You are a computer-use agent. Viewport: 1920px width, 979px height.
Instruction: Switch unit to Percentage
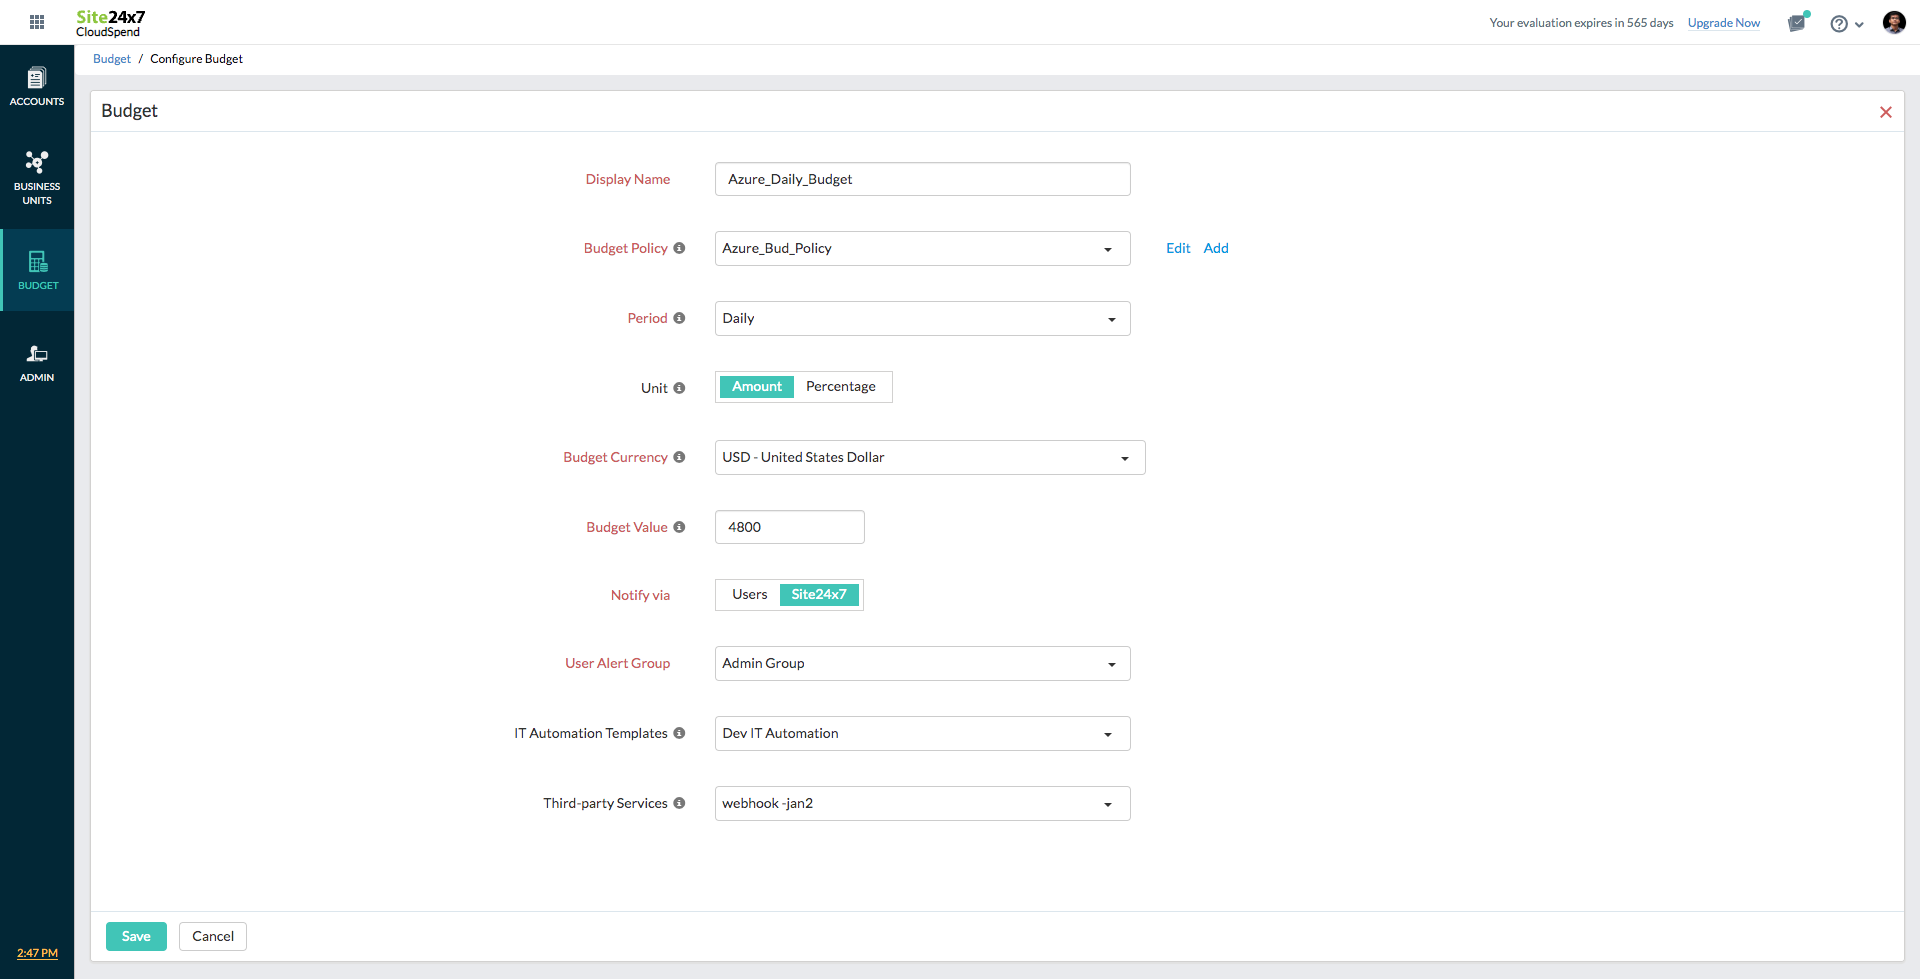pos(840,387)
